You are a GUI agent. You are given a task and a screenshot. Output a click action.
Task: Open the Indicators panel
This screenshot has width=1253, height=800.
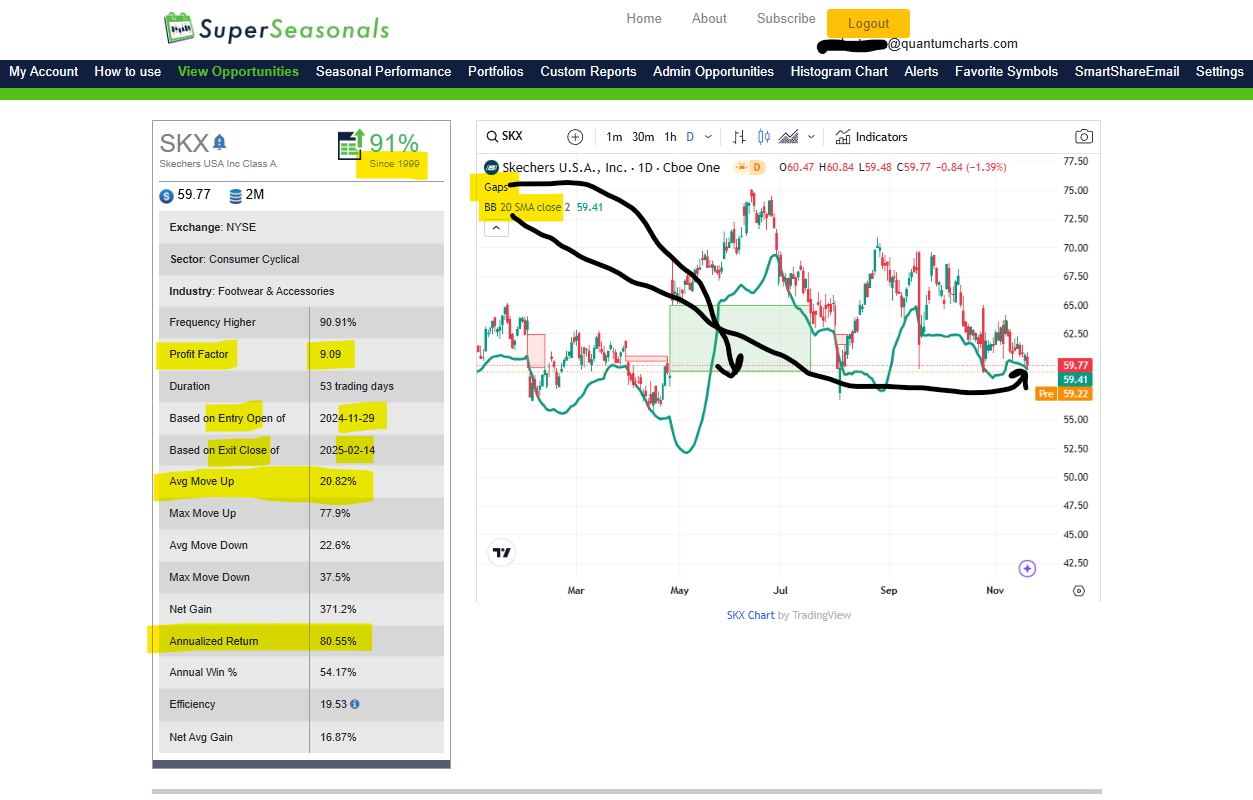[x=871, y=137]
